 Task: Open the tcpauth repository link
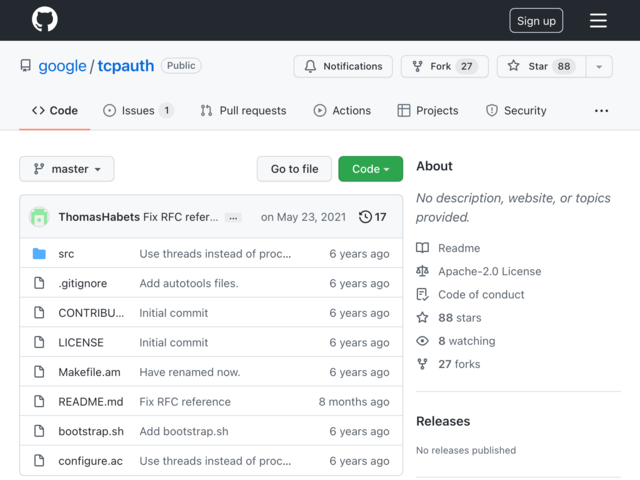pos(126,66)
